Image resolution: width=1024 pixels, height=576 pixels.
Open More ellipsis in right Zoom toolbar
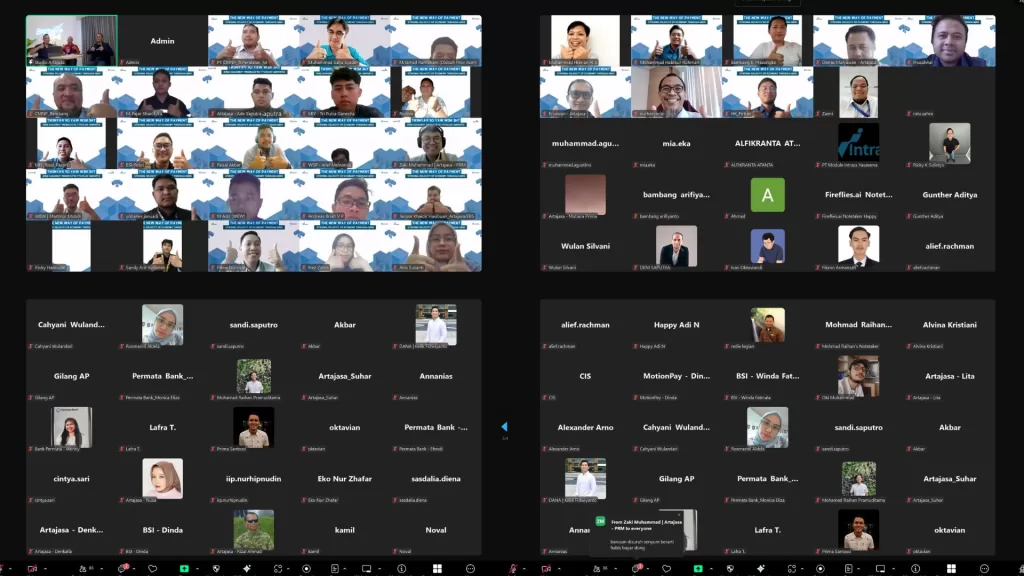tap(984, 569)
